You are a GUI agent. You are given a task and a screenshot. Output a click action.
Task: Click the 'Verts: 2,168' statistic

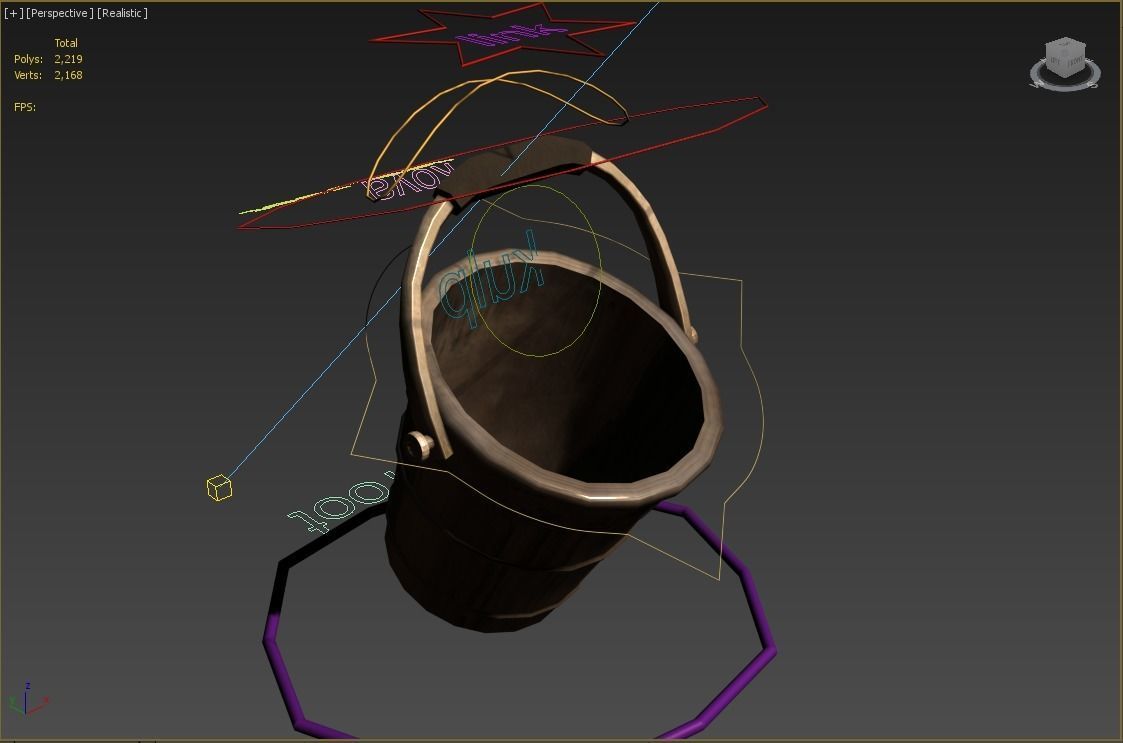tap(48, 75)
